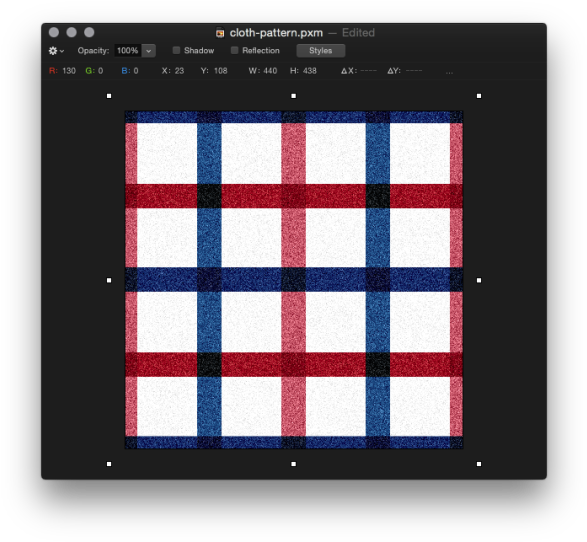The height and width of the screenshot is (542, 587).
Task: Click the center of the plaid pattern image
Action: 294,280
